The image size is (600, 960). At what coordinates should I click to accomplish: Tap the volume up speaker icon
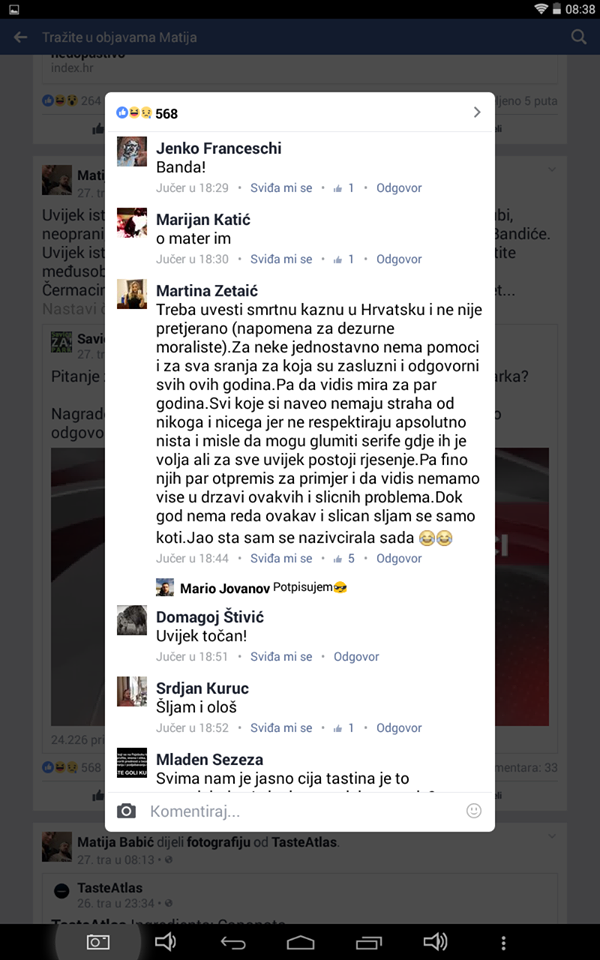[435, 942]
